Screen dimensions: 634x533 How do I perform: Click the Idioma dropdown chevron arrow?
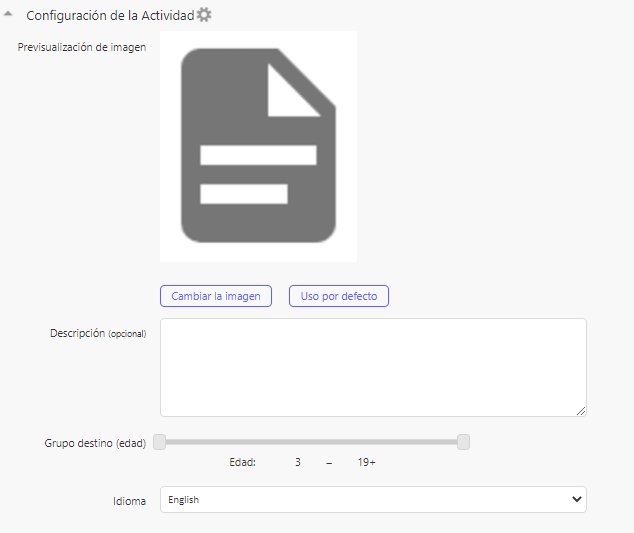[x=577, y=499]
